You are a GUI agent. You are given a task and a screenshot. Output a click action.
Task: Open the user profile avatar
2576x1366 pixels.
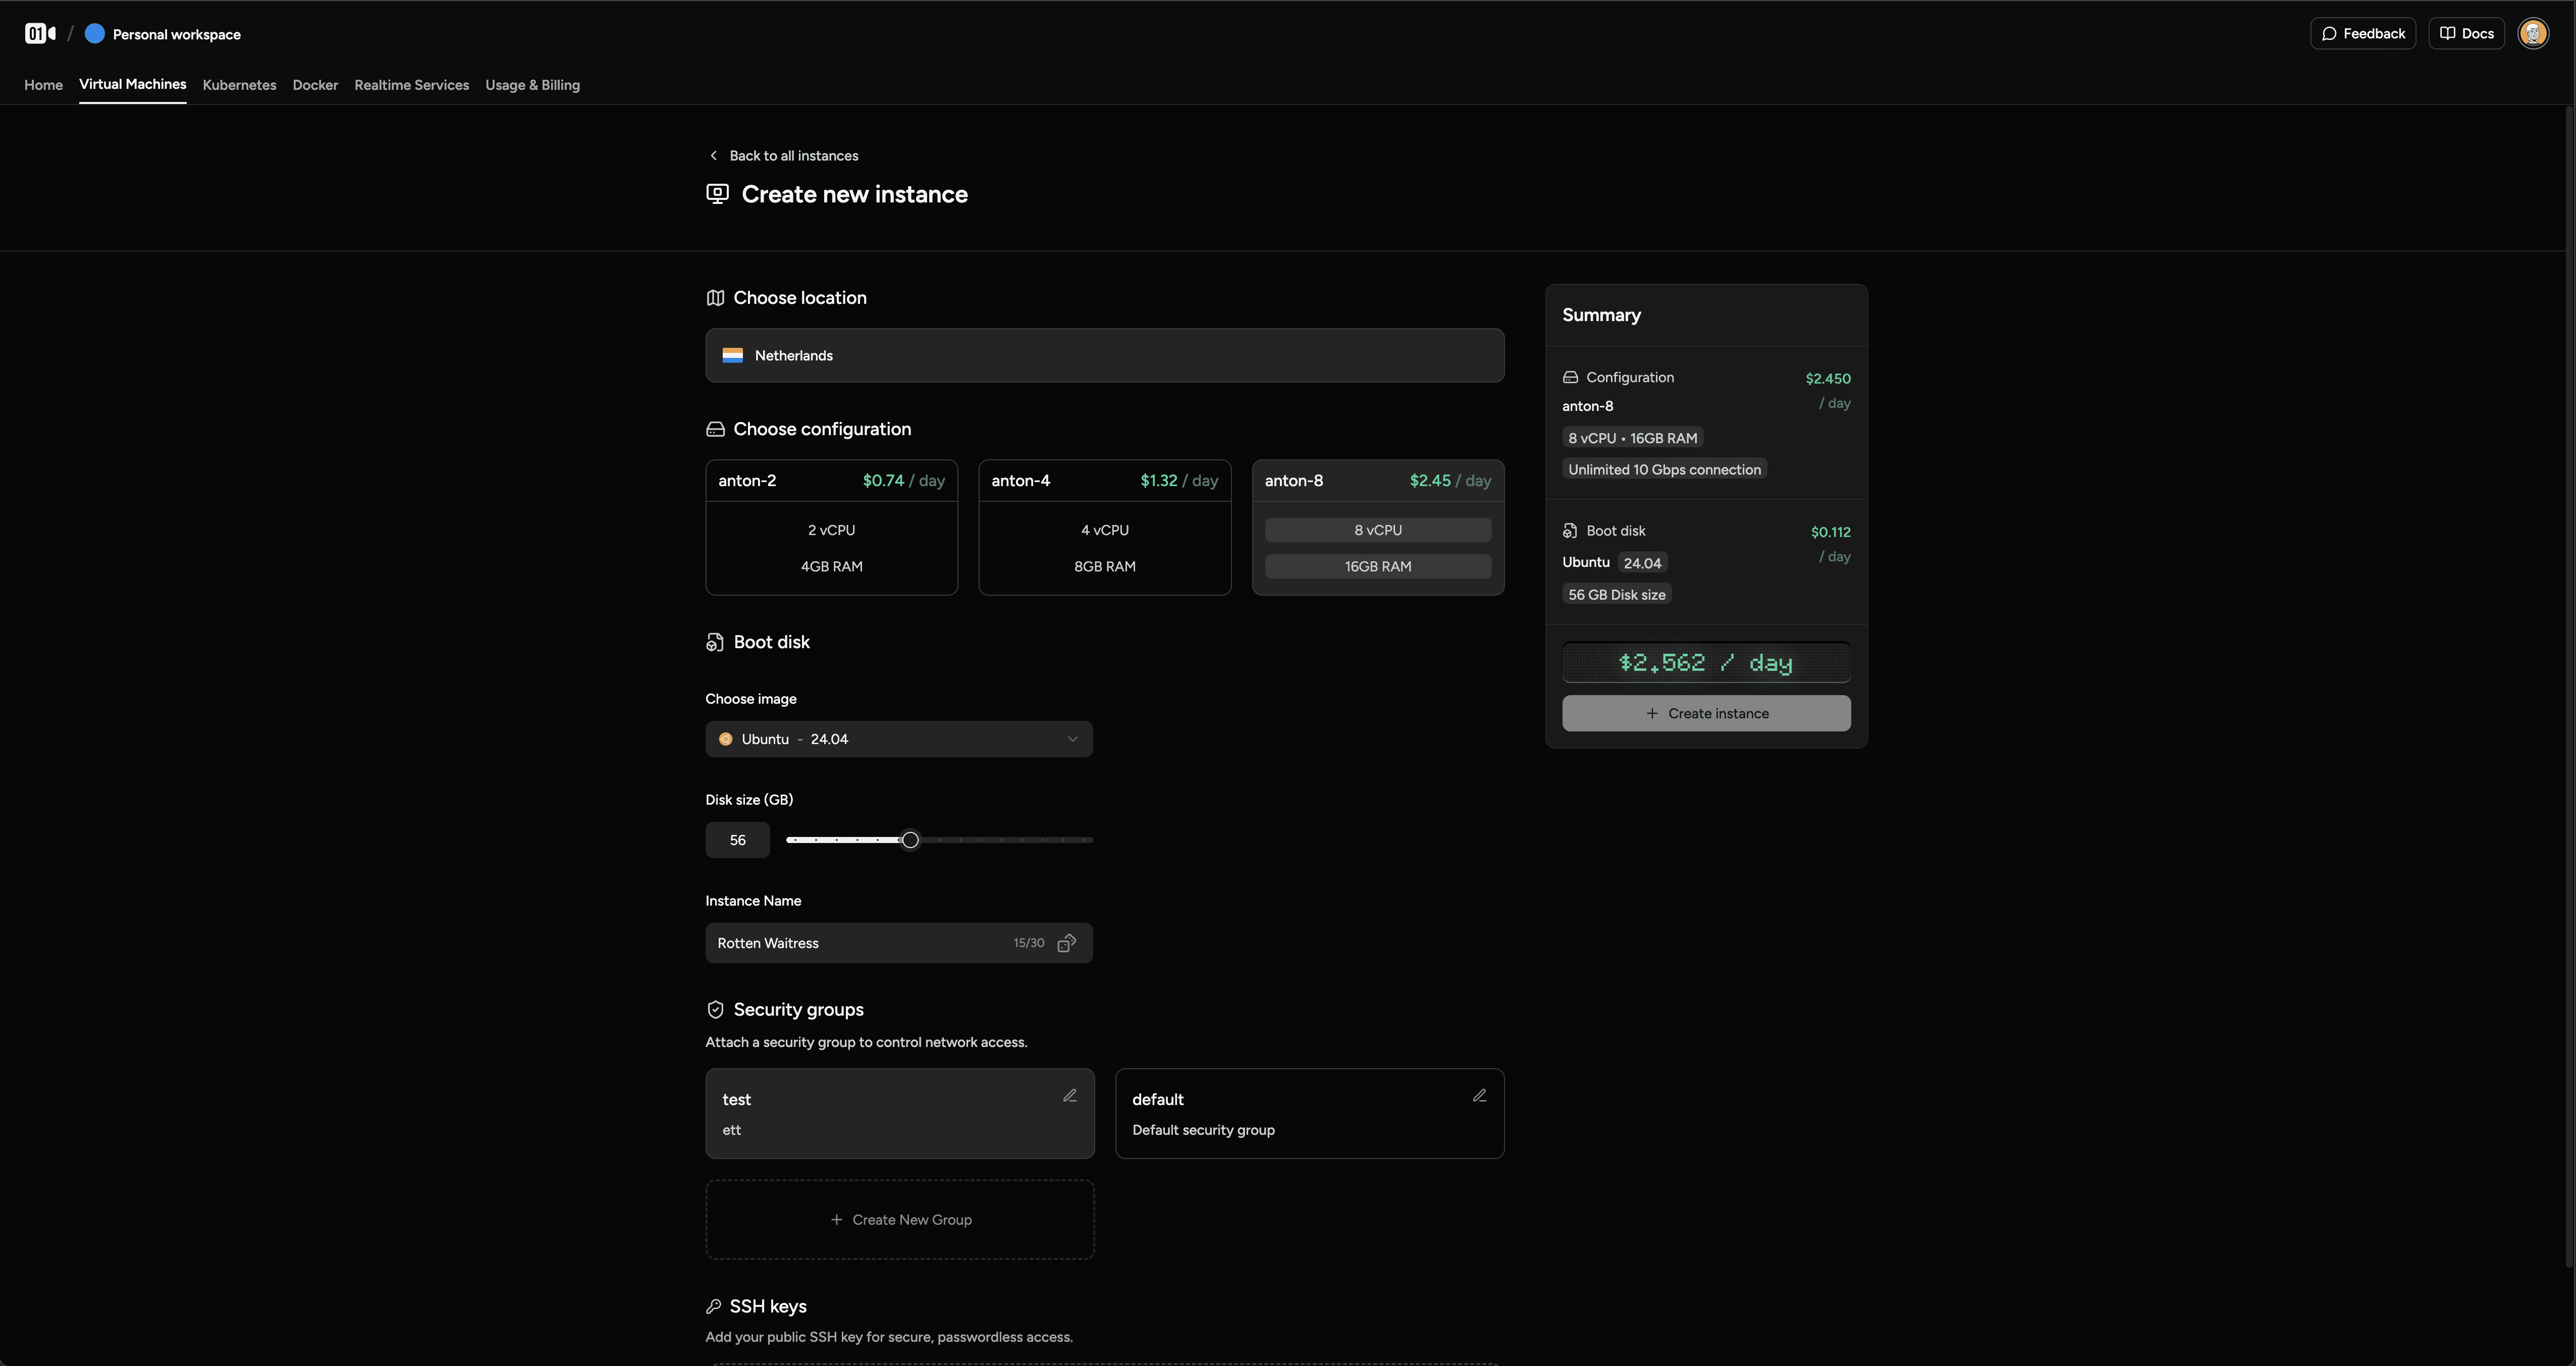(2533, 33)
